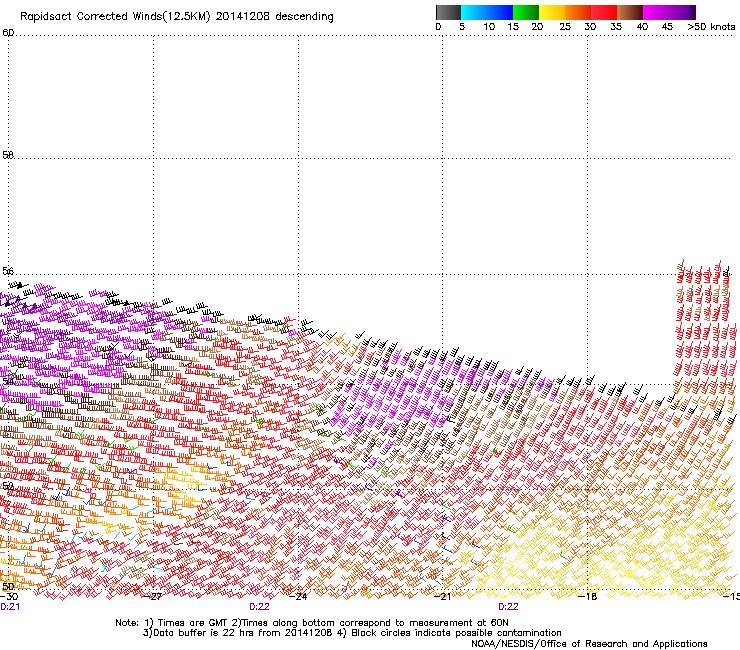Click the 'D:22' time label right of -21

pyautogui.click(x=508, y=607)
